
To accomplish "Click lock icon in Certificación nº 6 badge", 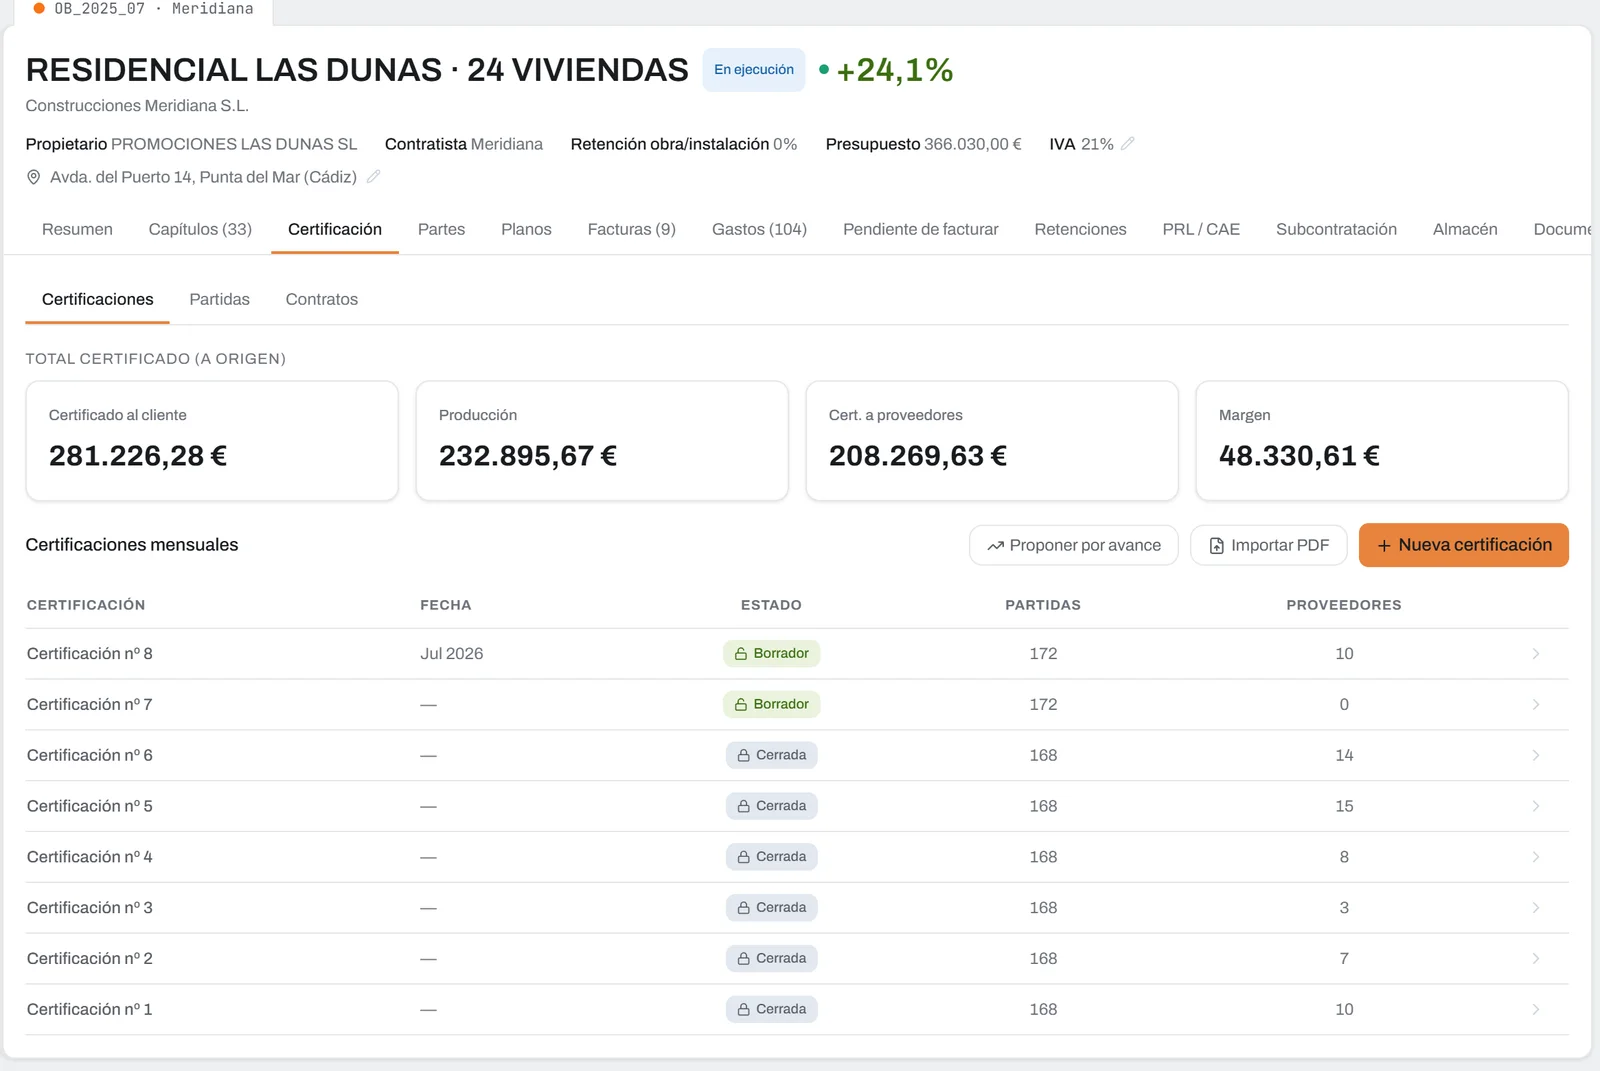I will pyautogui.click(x=744, y=756).
